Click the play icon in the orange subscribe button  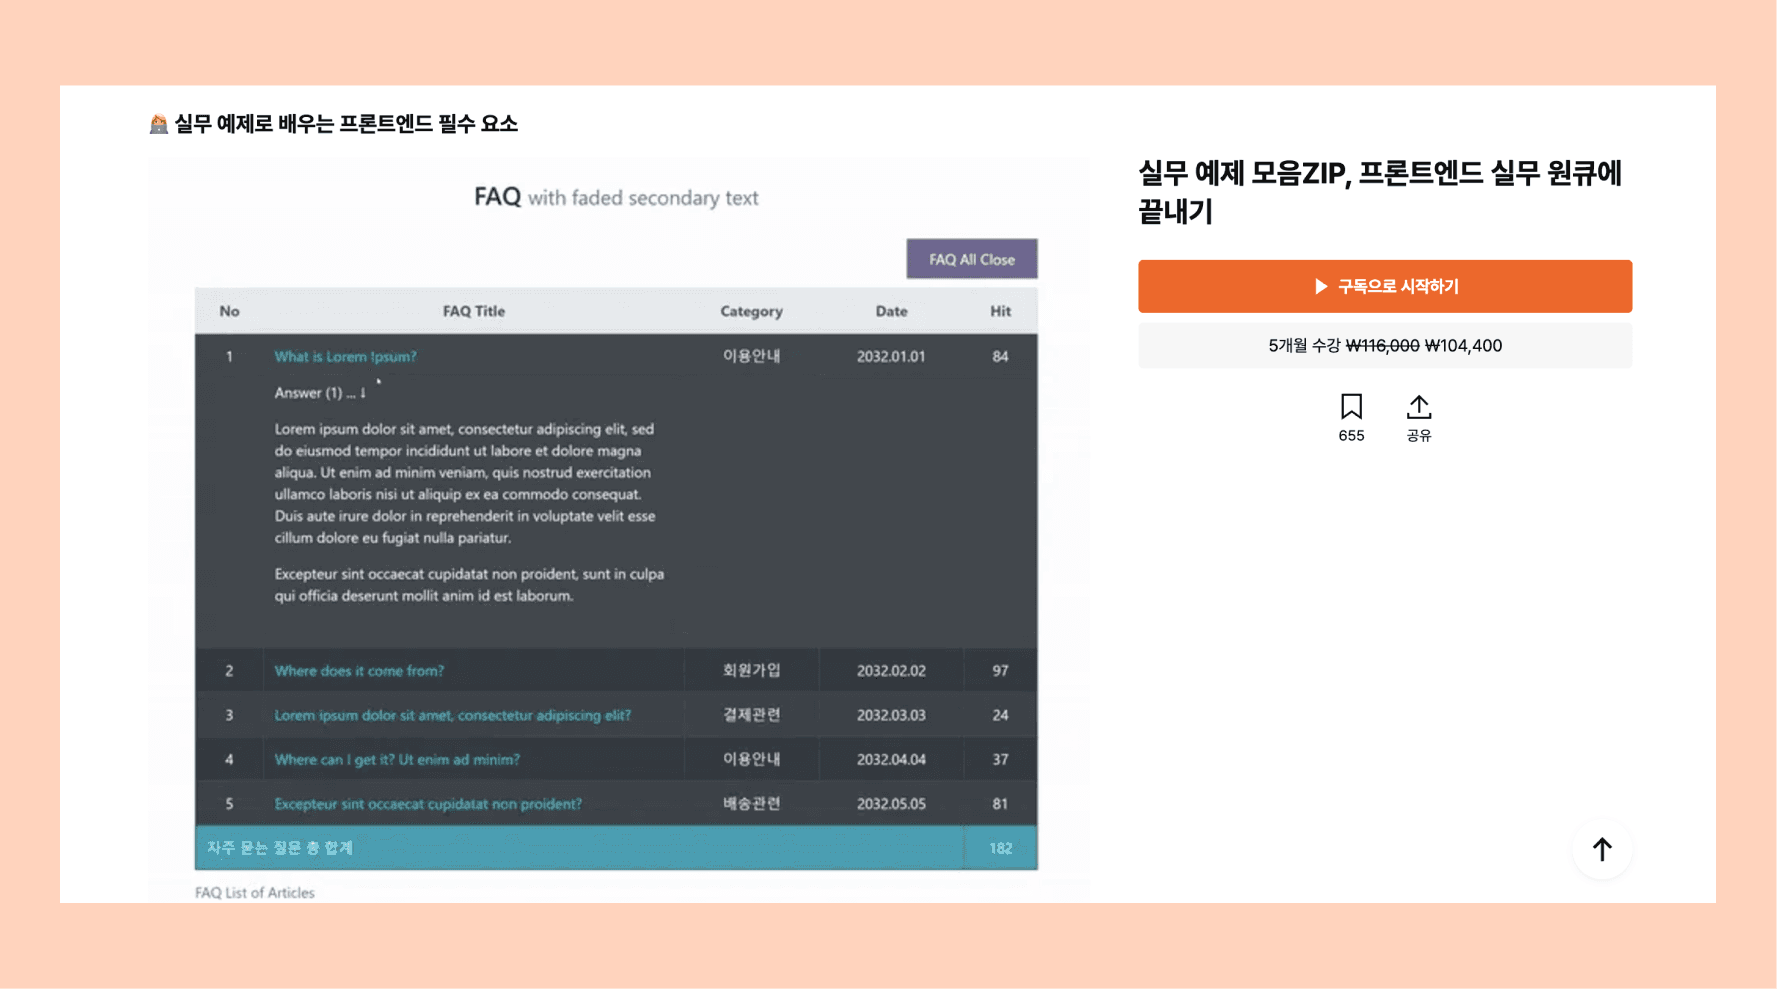tap(1321, 286)
